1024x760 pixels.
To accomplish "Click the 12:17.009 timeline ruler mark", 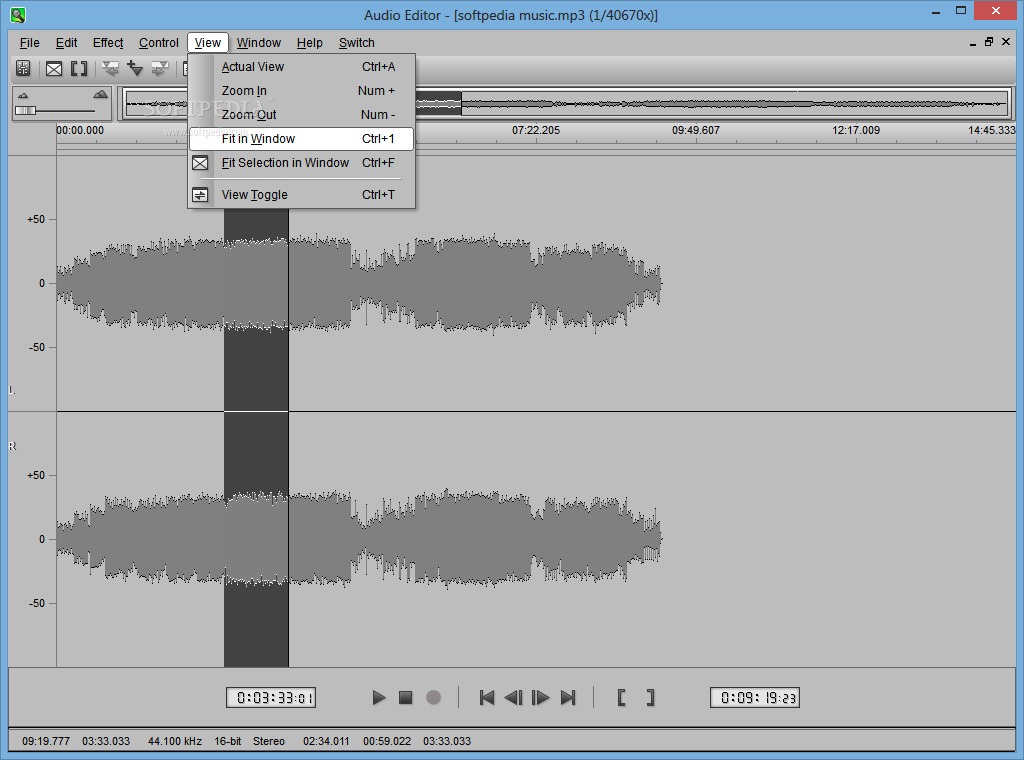I will (x=856, y=131).
